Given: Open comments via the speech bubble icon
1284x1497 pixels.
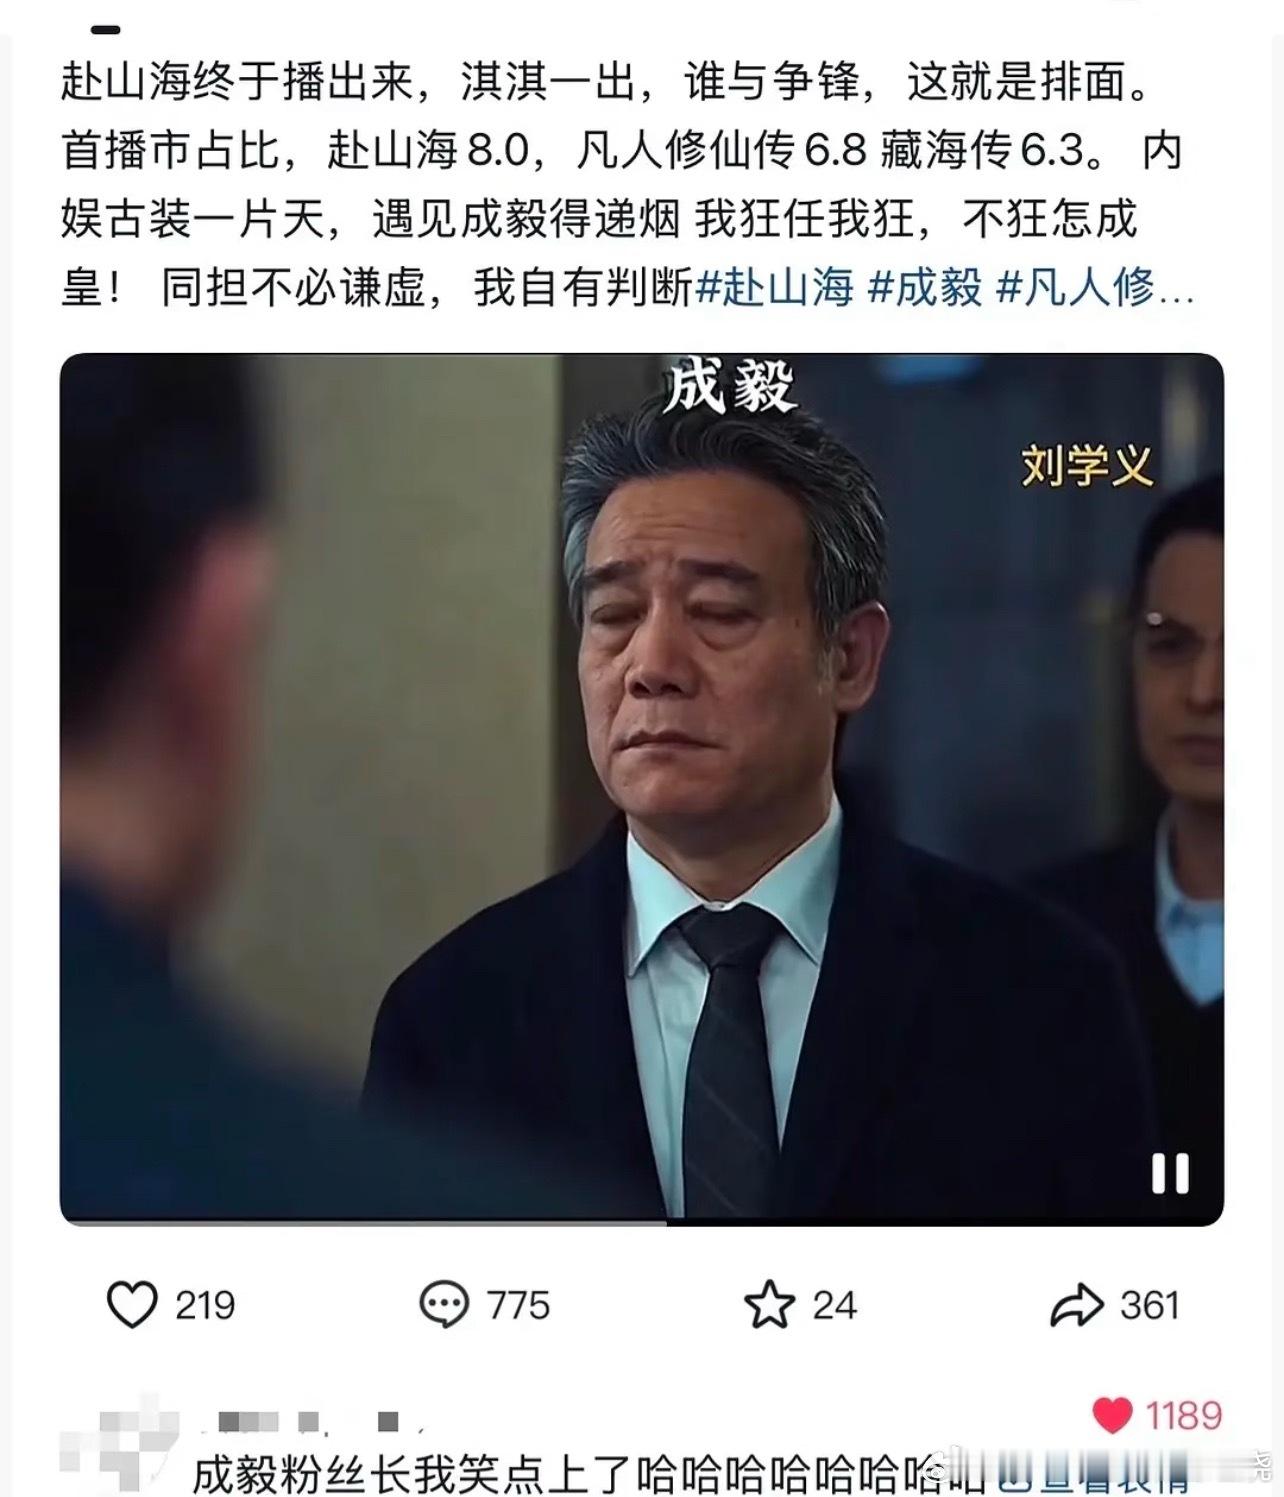Looking at the screenshot, I should [x=444, y=1305].
